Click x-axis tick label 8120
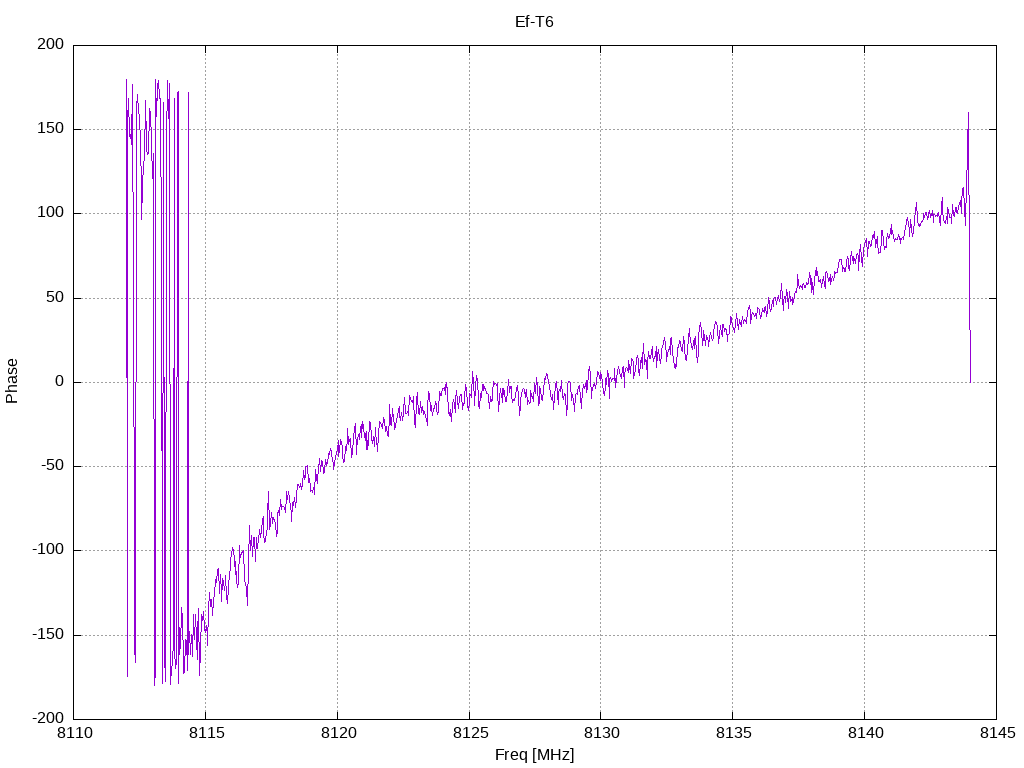The width and height of the screenshot is (1024, 768). click(338, 733)
